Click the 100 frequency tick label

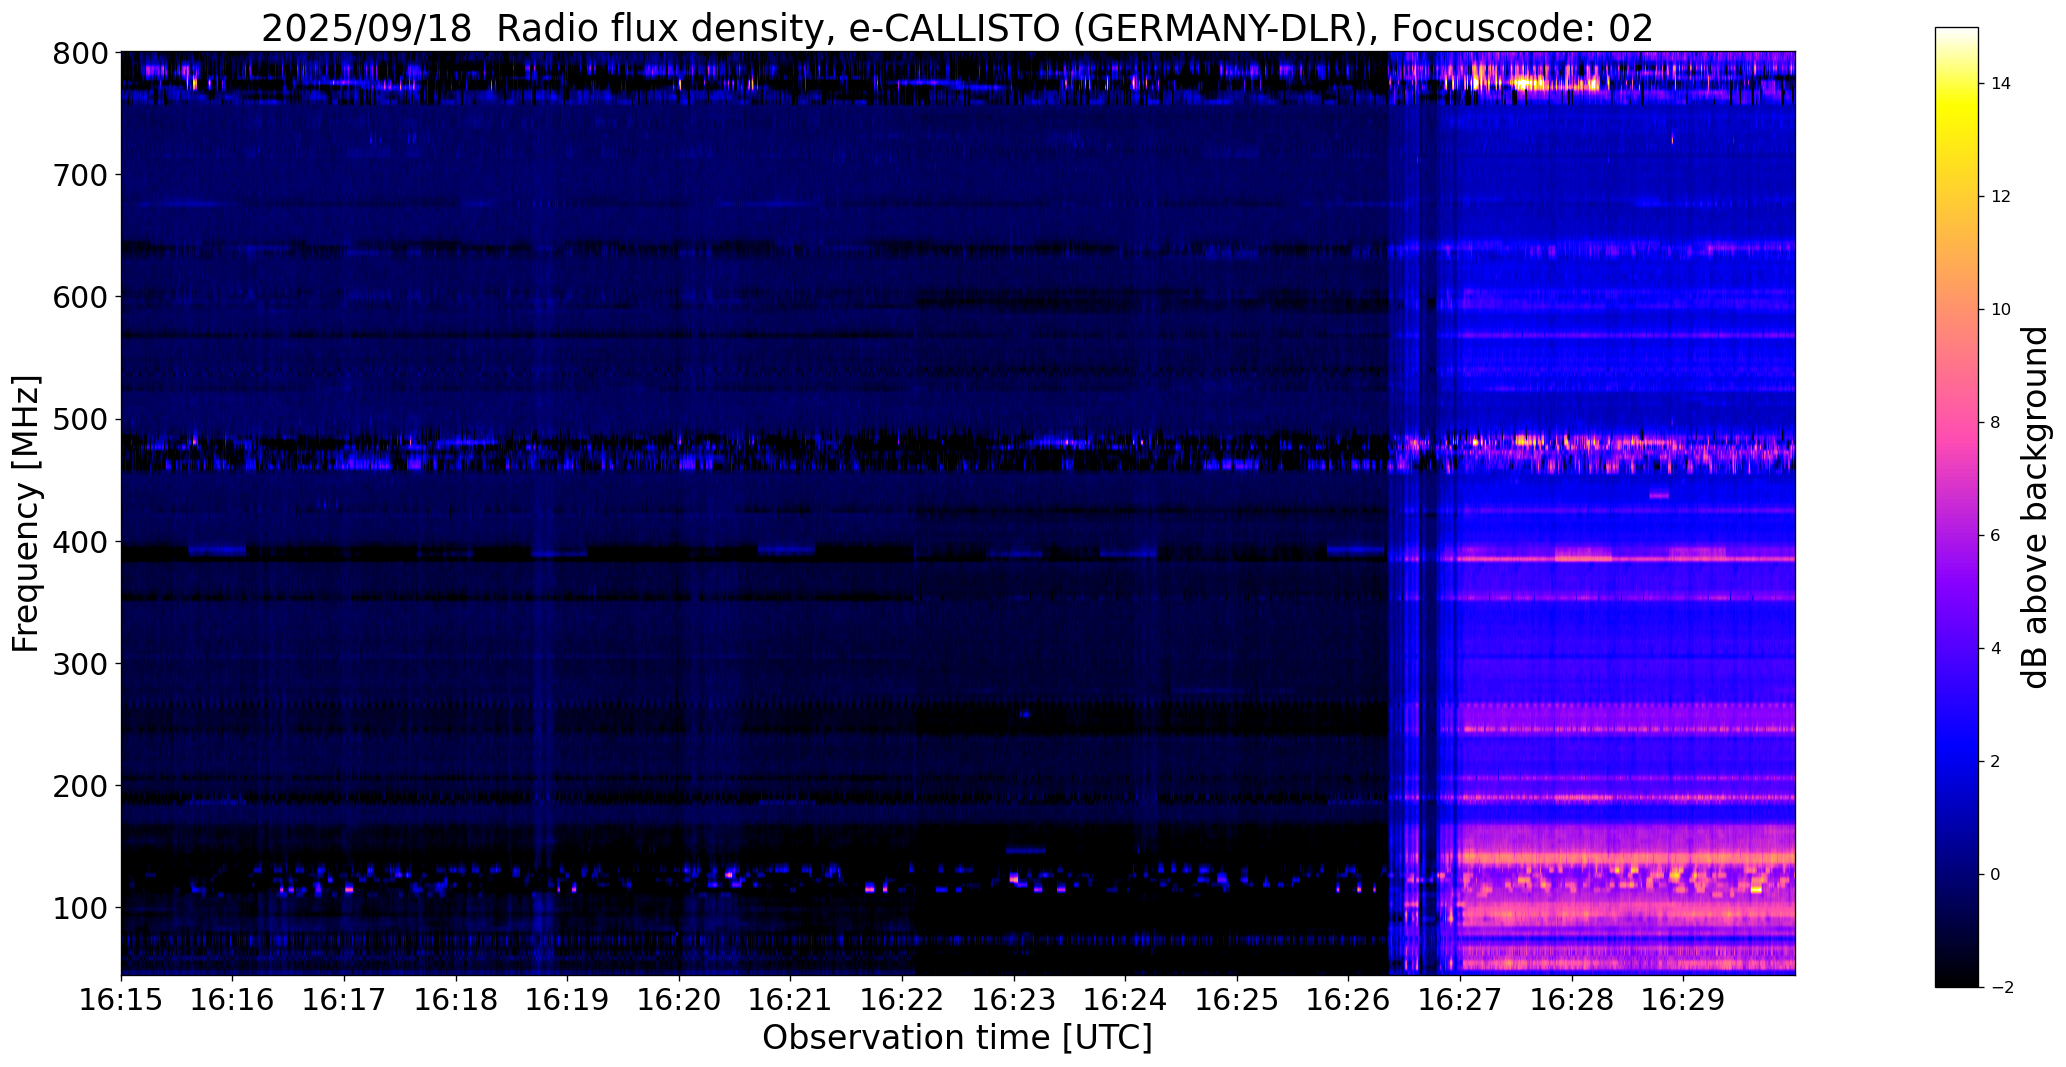pyautogui.click(x=79, y=908)
